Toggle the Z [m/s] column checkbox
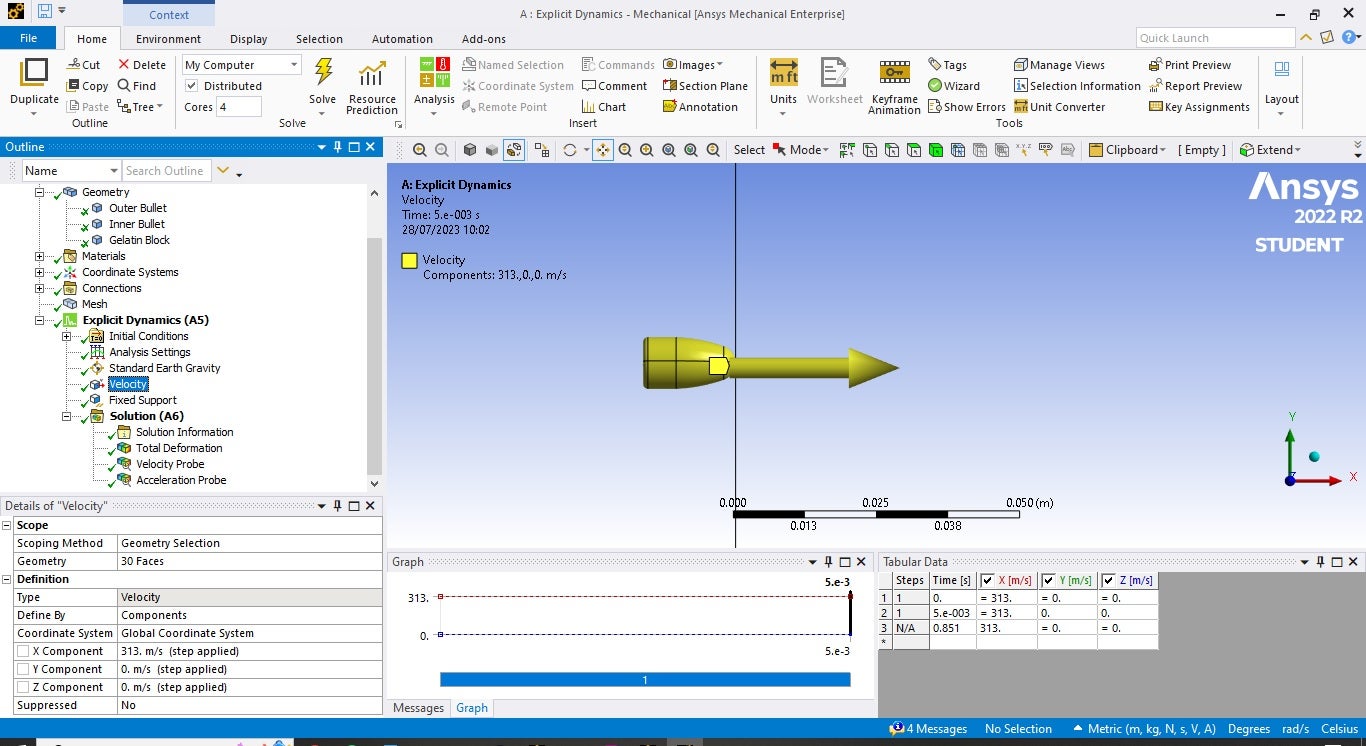 pyautogui.click(x=1108, y=580)
